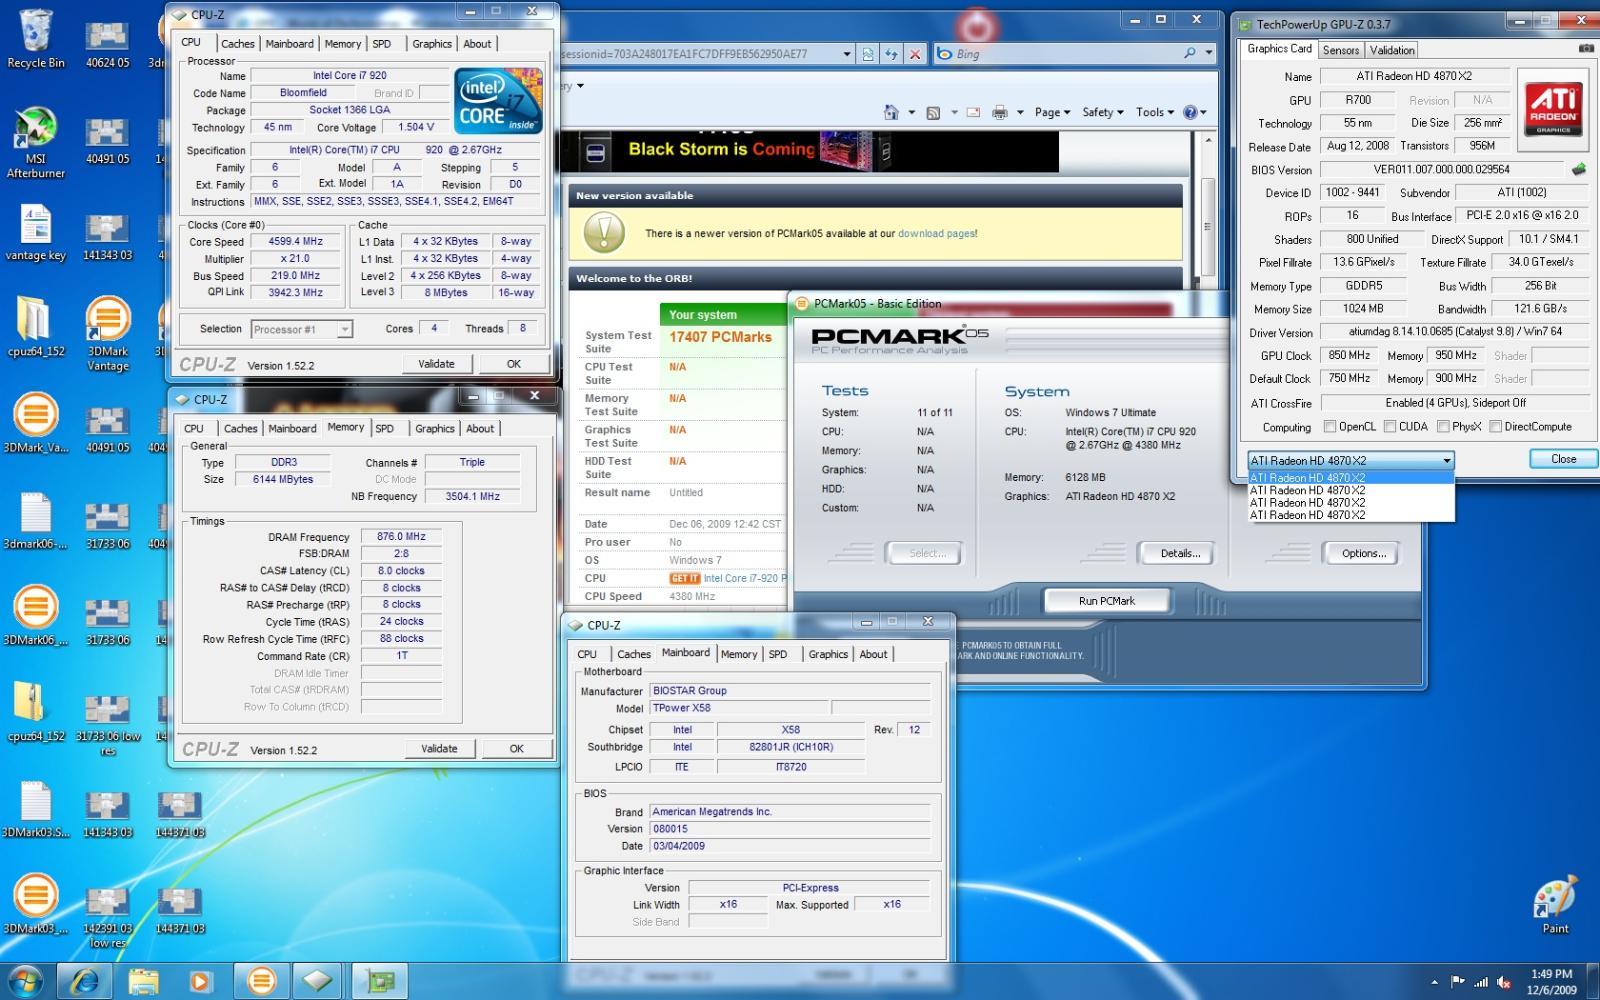1600x1000 pixels.
Task: Open Windows Explorer from the taskbar
Action: point(144,981)
